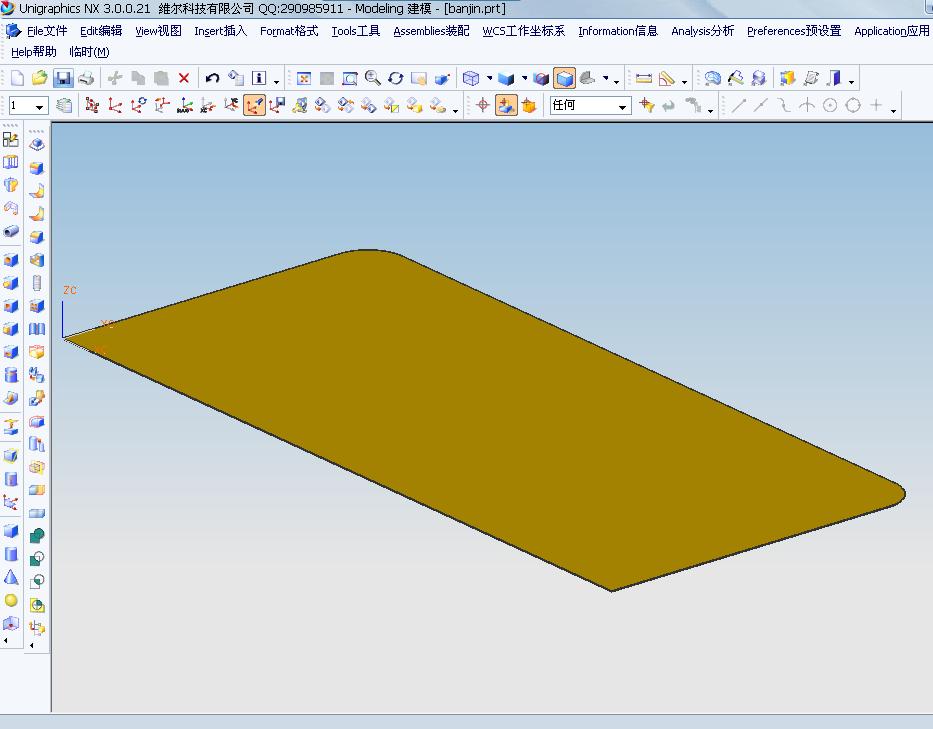Open the Analysis分析 menu
The image size is (933, 729).
(x=702, y=31)
